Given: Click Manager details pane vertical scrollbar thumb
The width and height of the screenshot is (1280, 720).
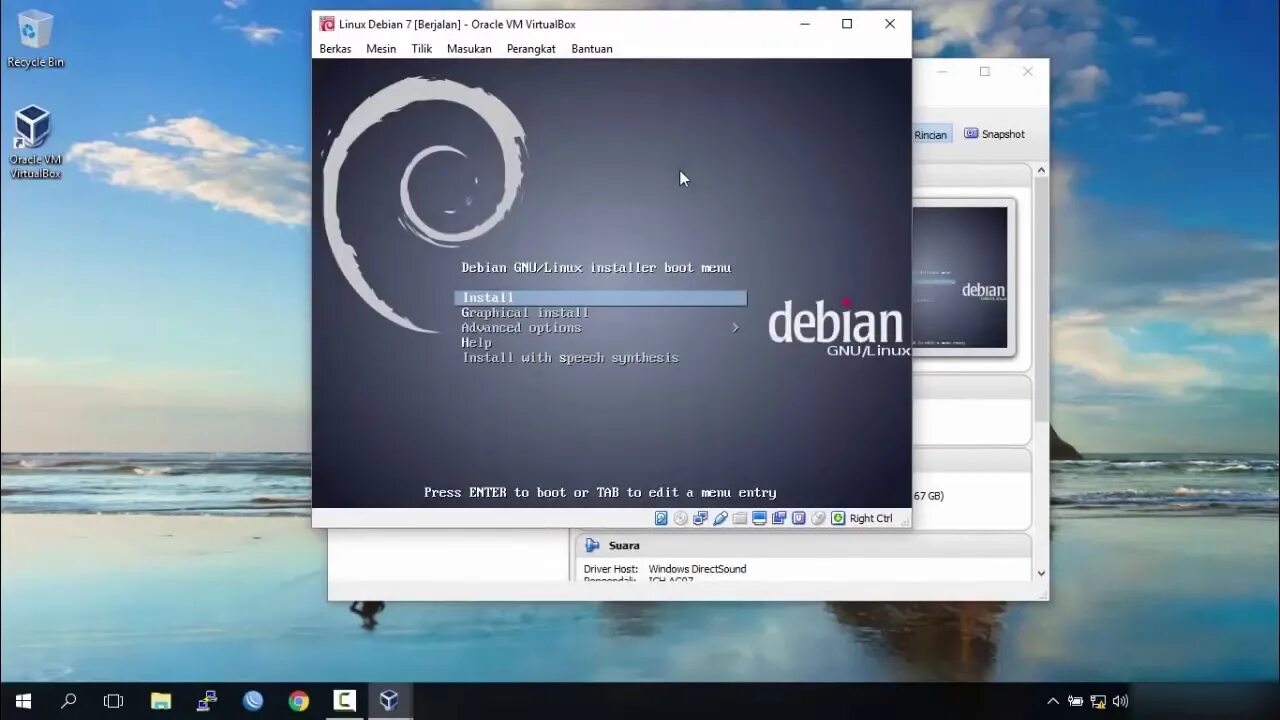Looking at the screenshot, I should (x=1041, y=300).
